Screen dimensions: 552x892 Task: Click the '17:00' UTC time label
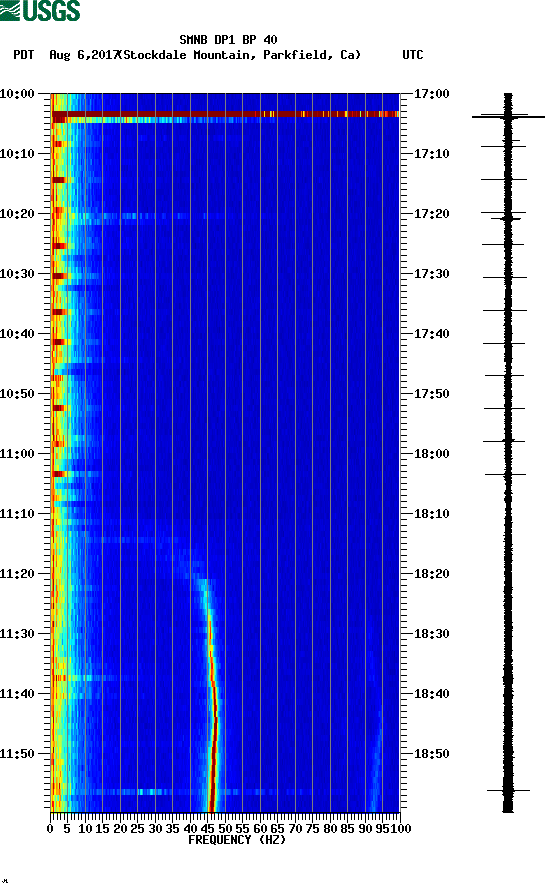point(431,94)
